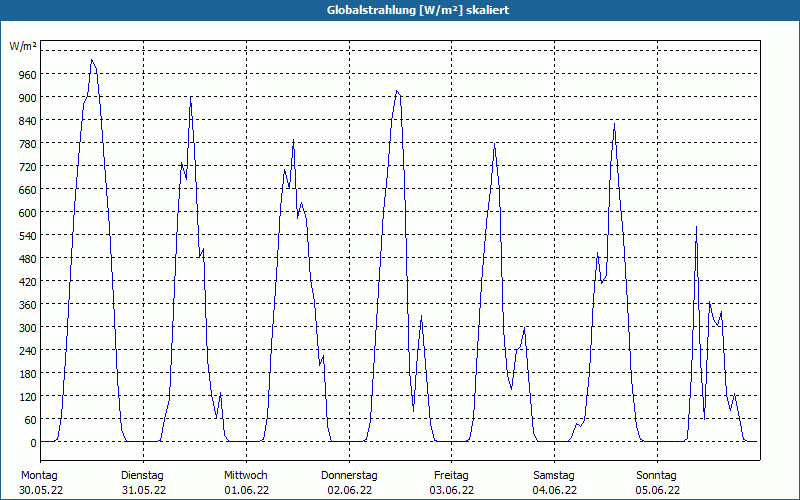
Task: Click the date 30.05.22
Action: pyautogui.click(x=41, y=490)
